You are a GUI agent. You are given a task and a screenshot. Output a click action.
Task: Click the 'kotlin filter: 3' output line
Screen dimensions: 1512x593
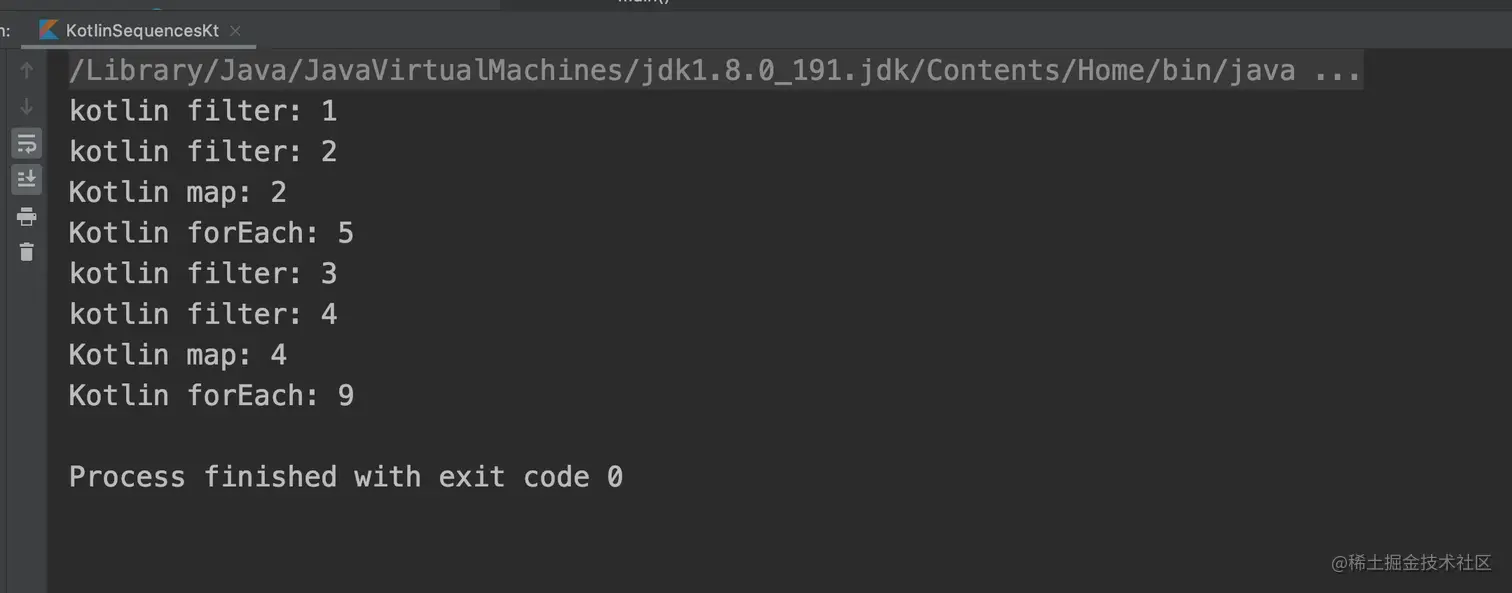point(203,273)
